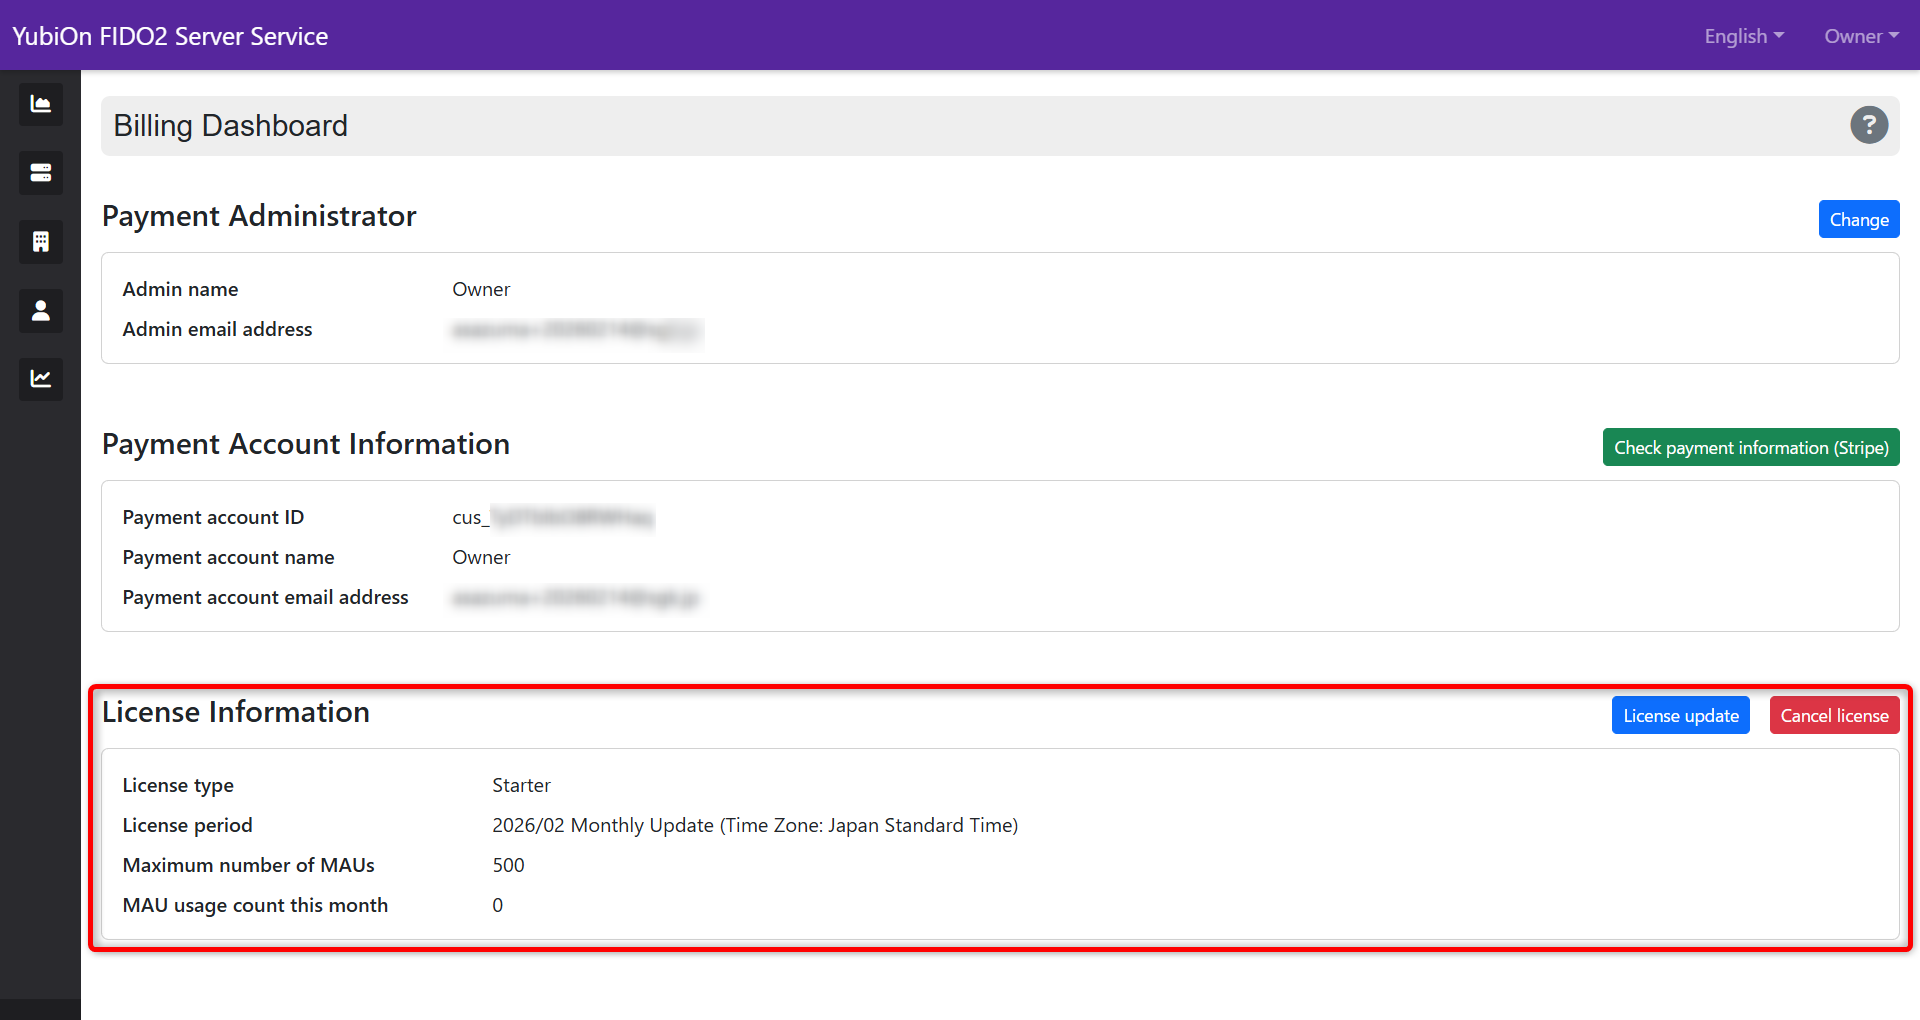Click the license period 2026/02 text

coord(754,826)
